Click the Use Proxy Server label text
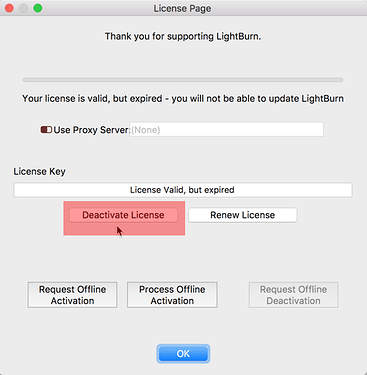This screenshot has height=375, width=367. (x=92, y=130)
